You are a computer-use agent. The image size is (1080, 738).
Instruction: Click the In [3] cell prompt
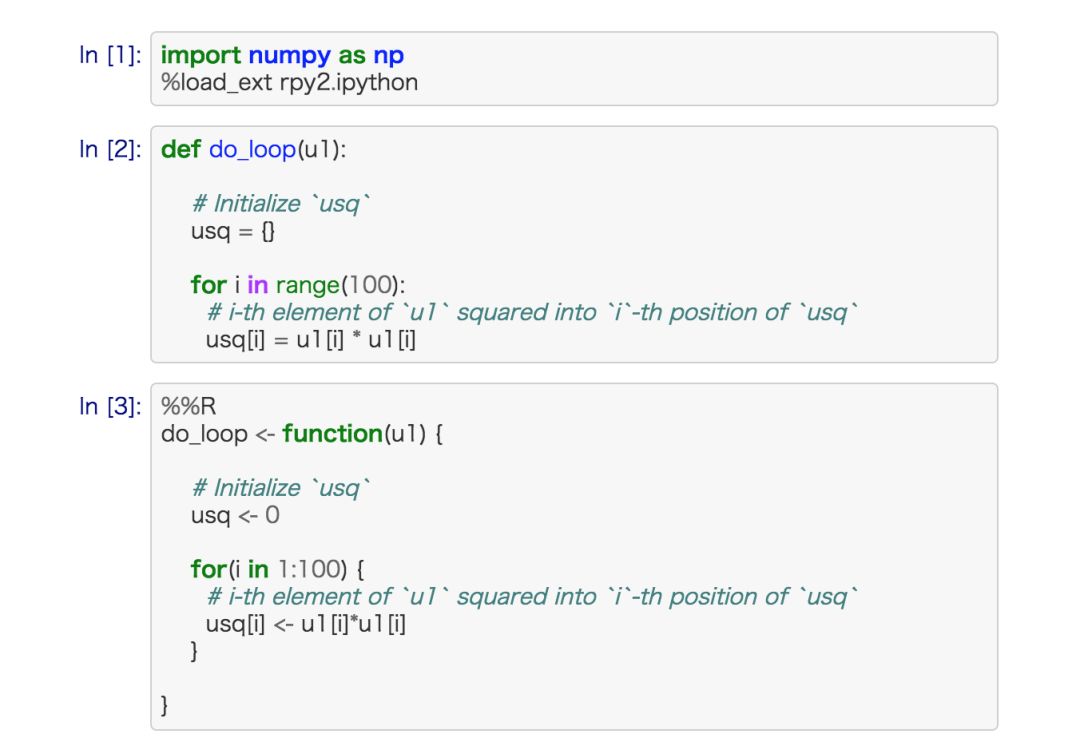tap(109, 407)
